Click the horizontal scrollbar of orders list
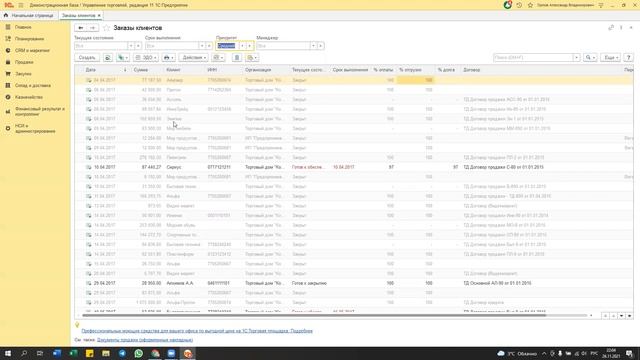Viewport: 640px width, 360px height. (x=313, y=316)
